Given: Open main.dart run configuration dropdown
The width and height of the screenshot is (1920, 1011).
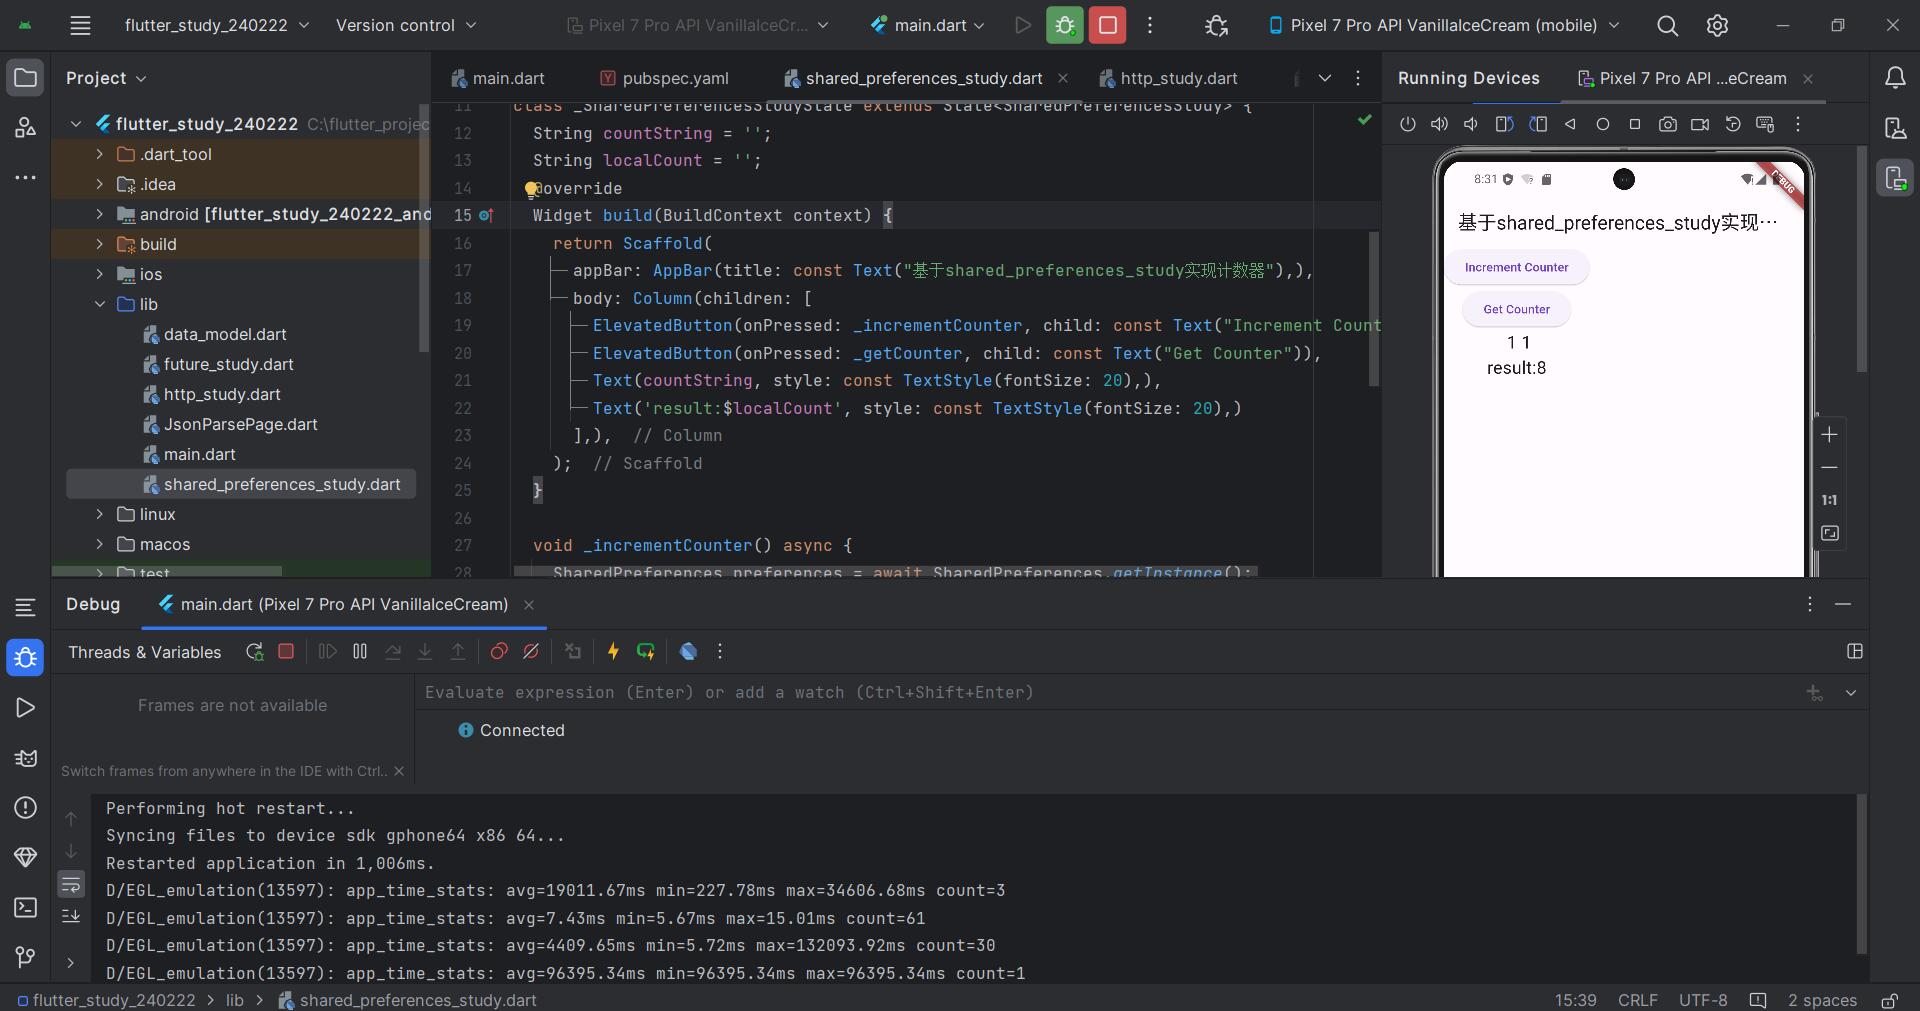Looking at the screenshot, I should [x=928, y=25].
